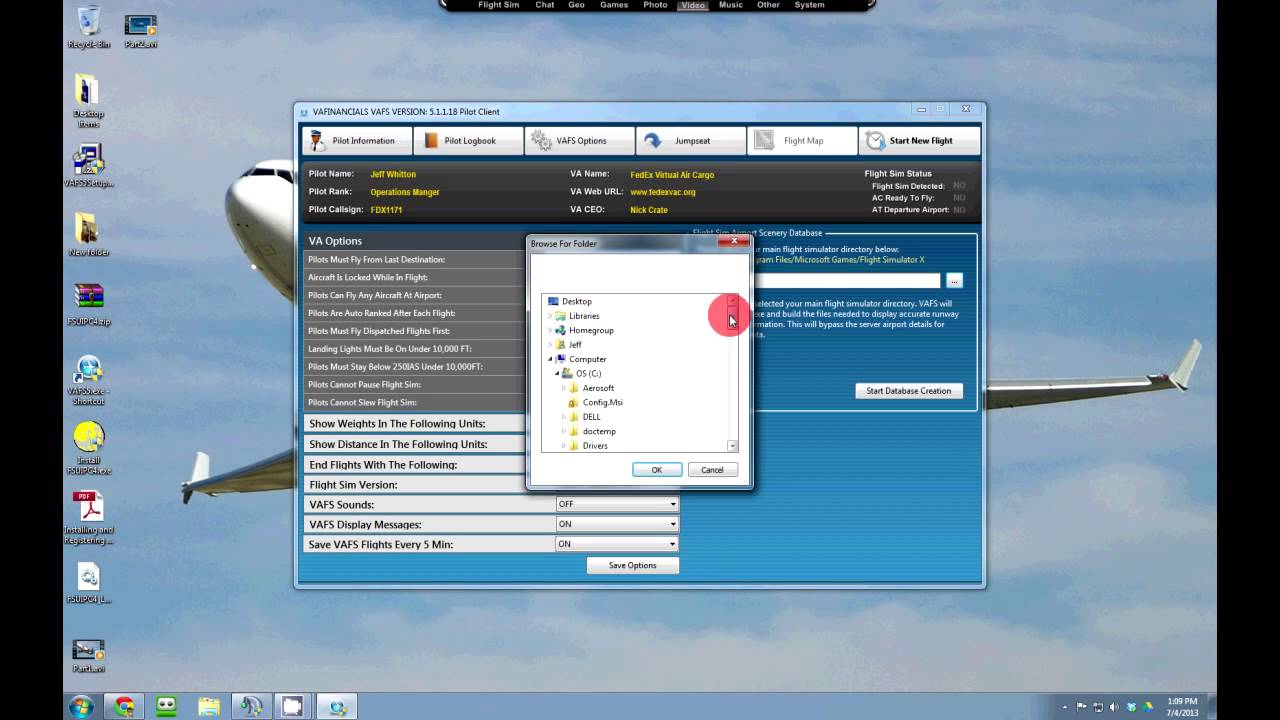Expand the Jeff tree node arrow
Image resolution: width=1280 pixels, height=720 pixels.
click(550, 345)
